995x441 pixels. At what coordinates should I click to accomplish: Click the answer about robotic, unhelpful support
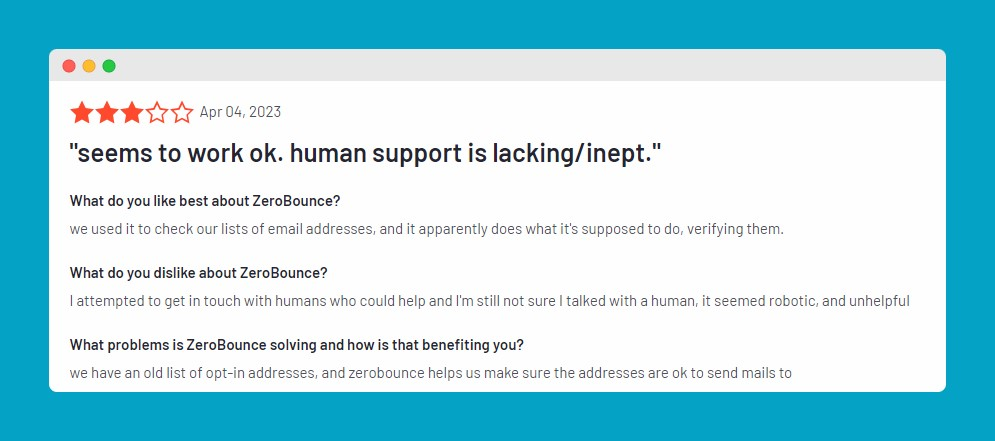489,301
